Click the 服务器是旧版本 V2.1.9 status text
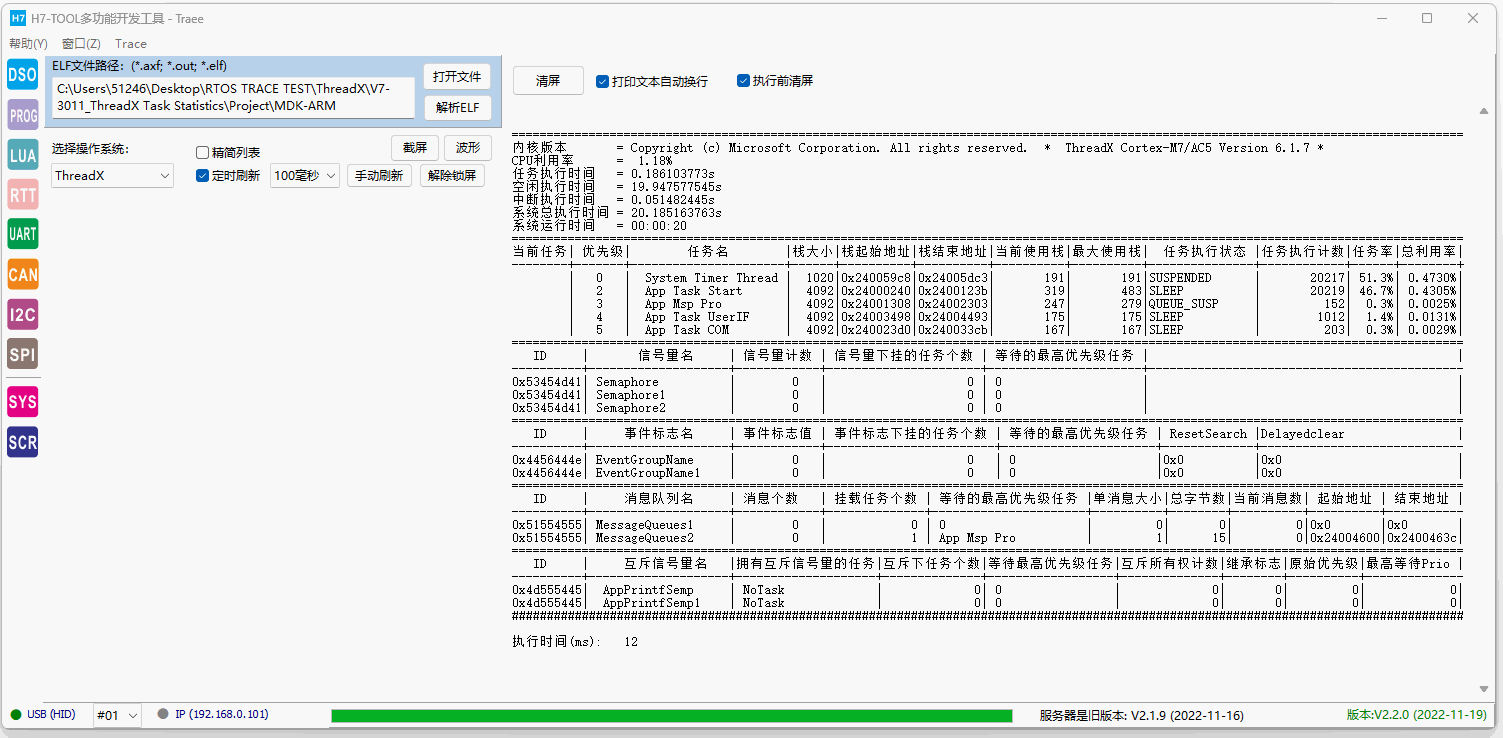The image size is (1503, 738). coord(1142,716)
